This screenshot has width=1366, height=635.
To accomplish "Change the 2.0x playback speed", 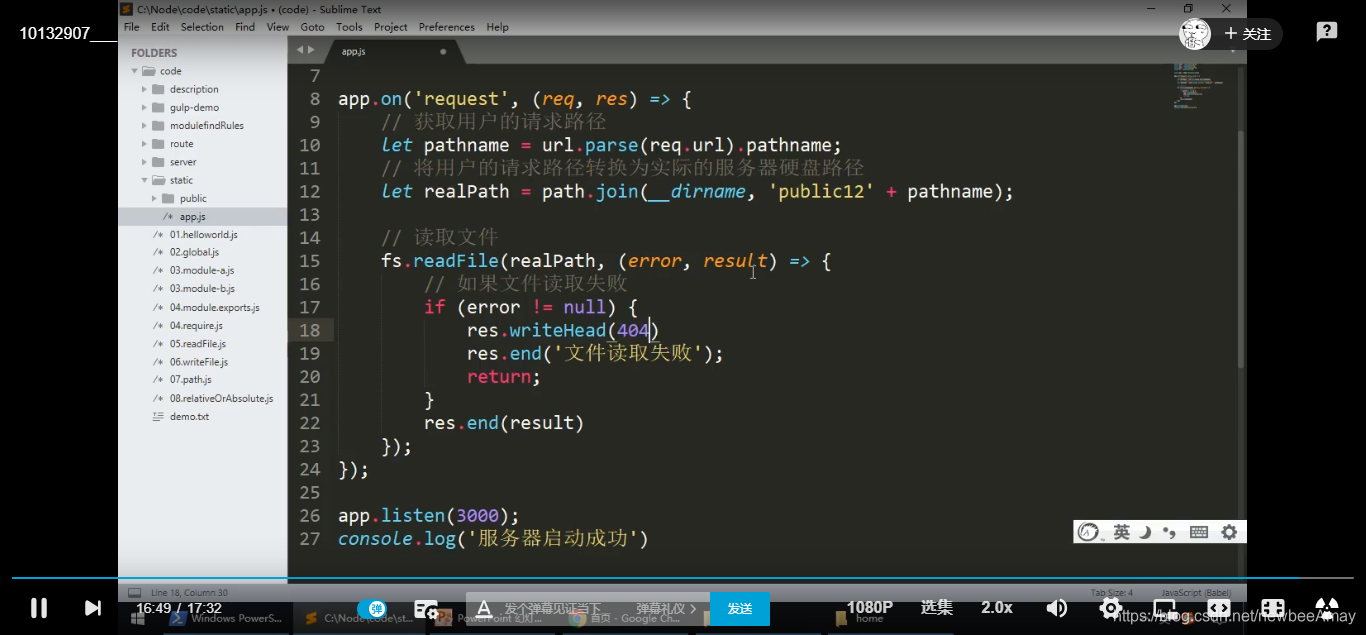I will pyautogui.click(x=997, y=607).
